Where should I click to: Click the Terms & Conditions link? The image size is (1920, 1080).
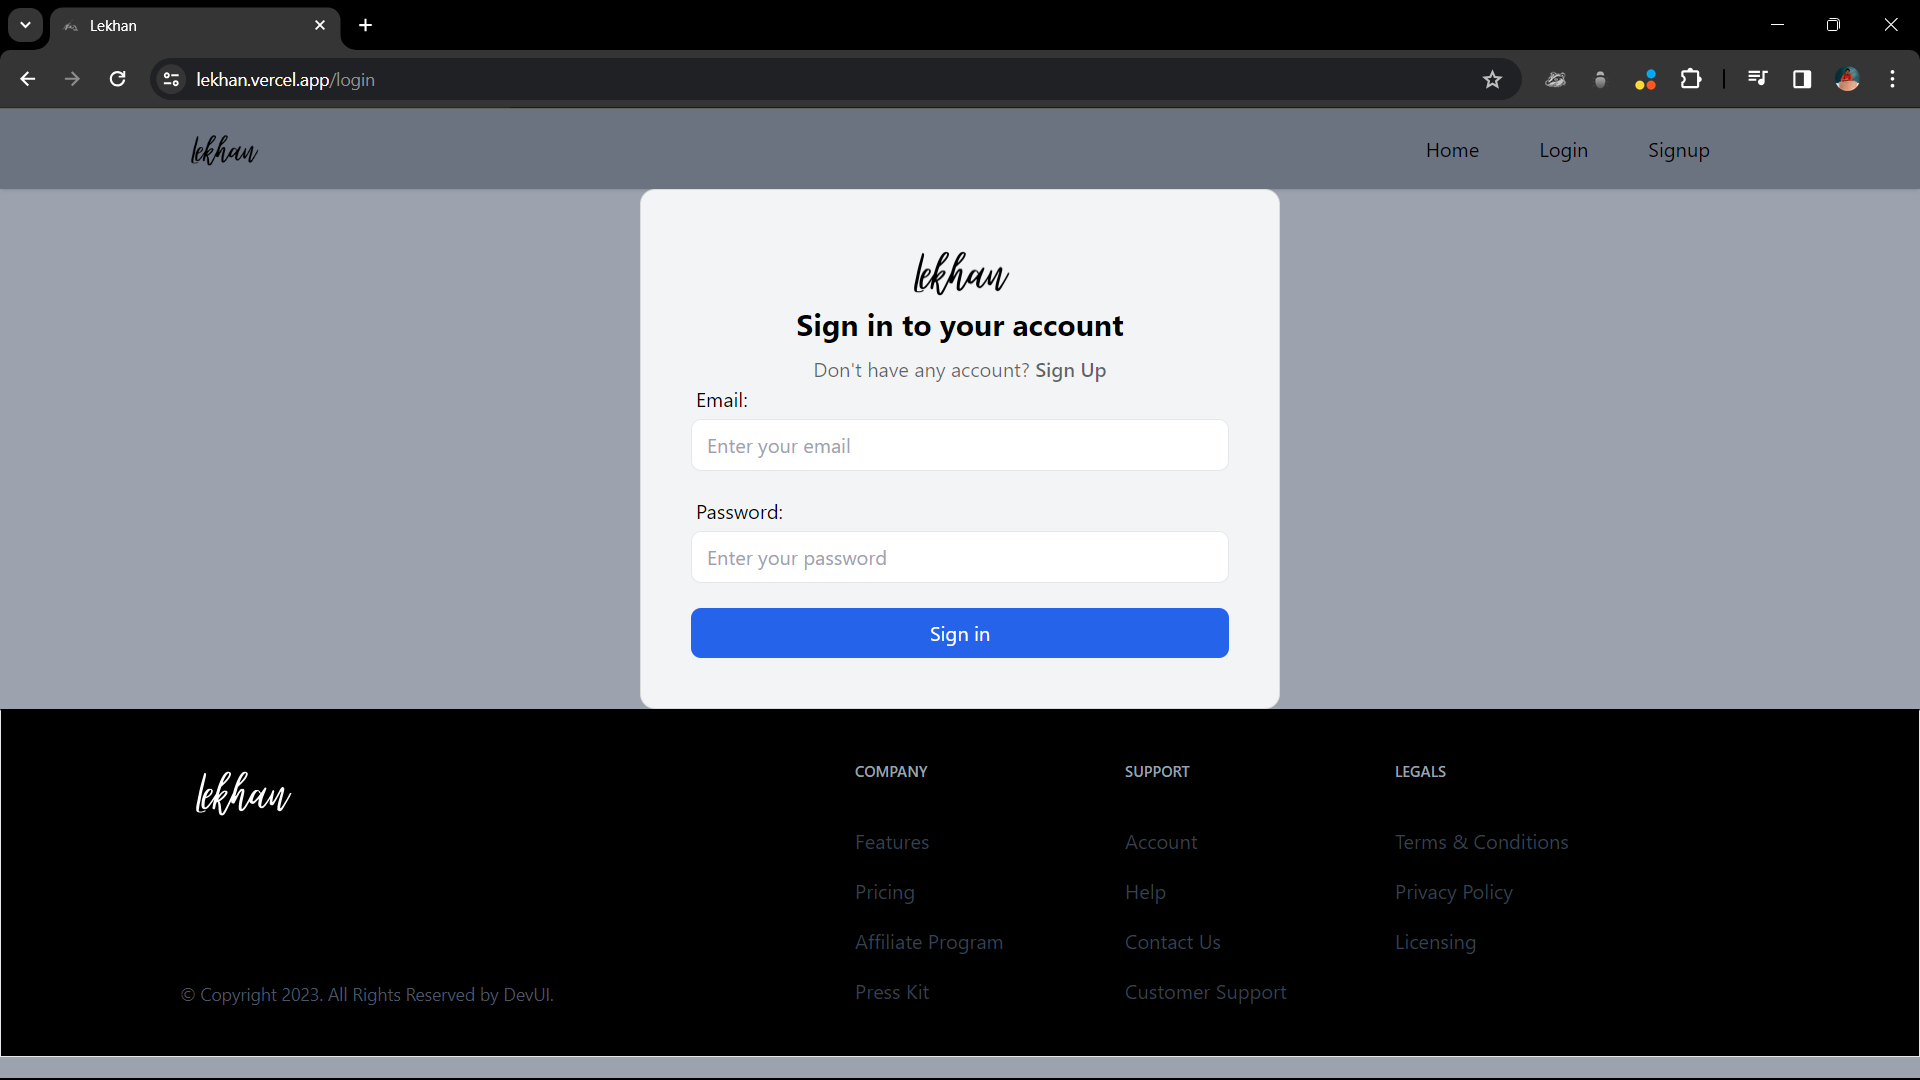click(x=1482, y=841)
